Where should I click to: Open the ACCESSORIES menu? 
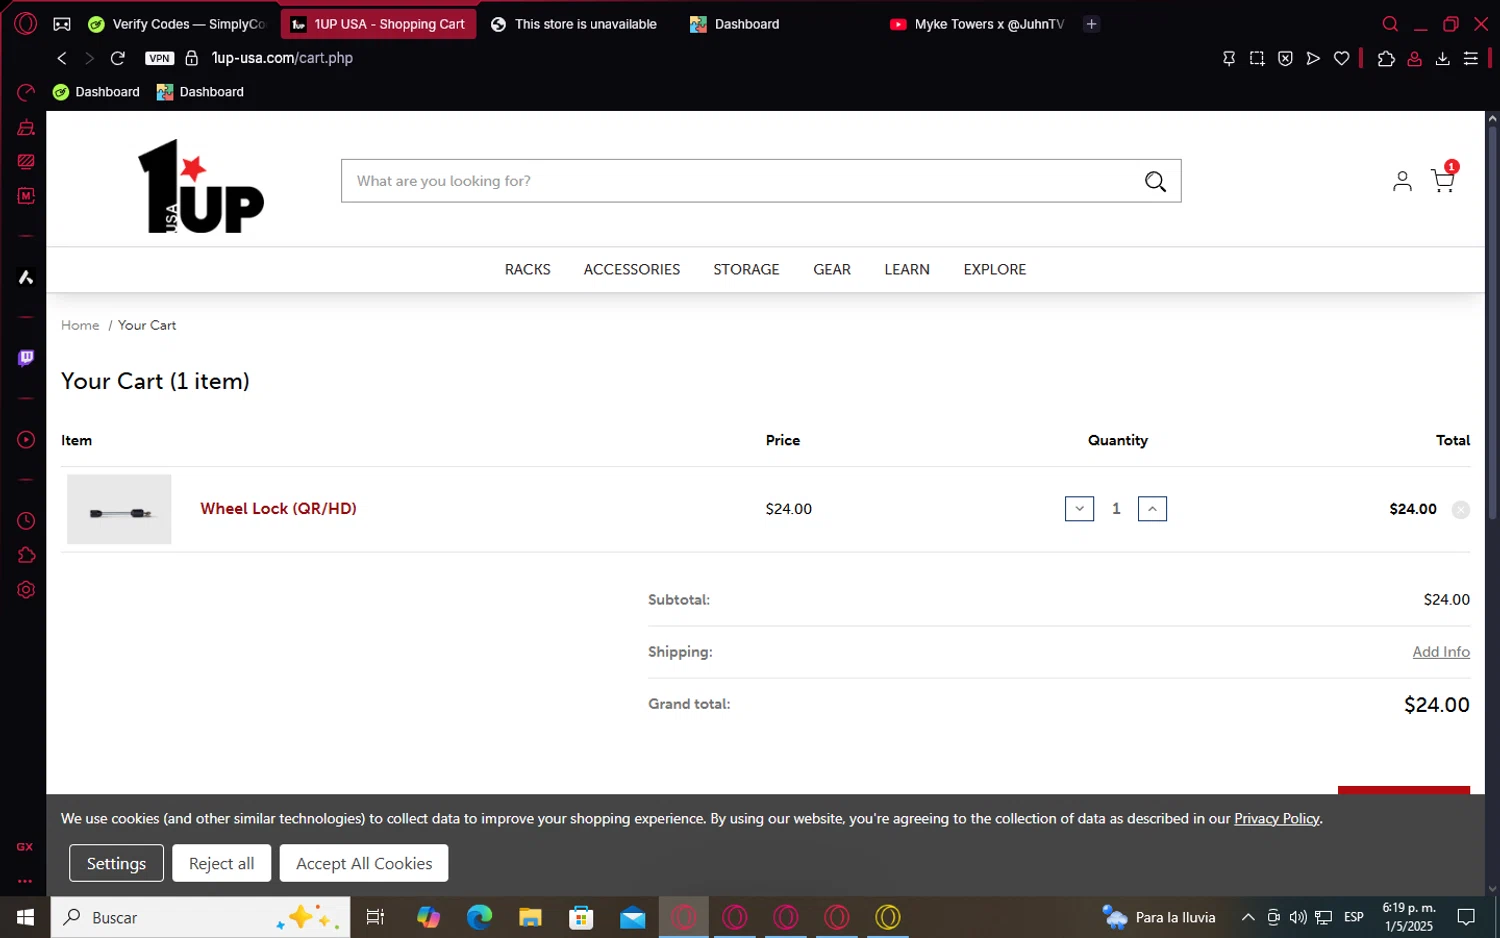click(632, 270)
